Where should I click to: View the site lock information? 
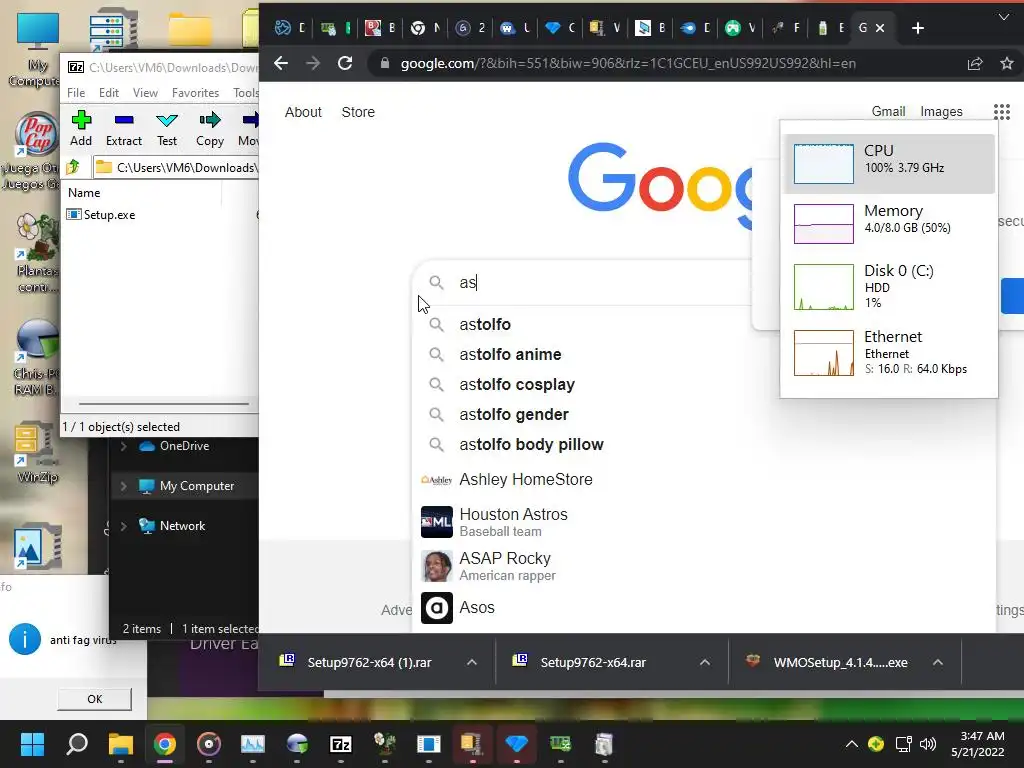tap(385, 63)
